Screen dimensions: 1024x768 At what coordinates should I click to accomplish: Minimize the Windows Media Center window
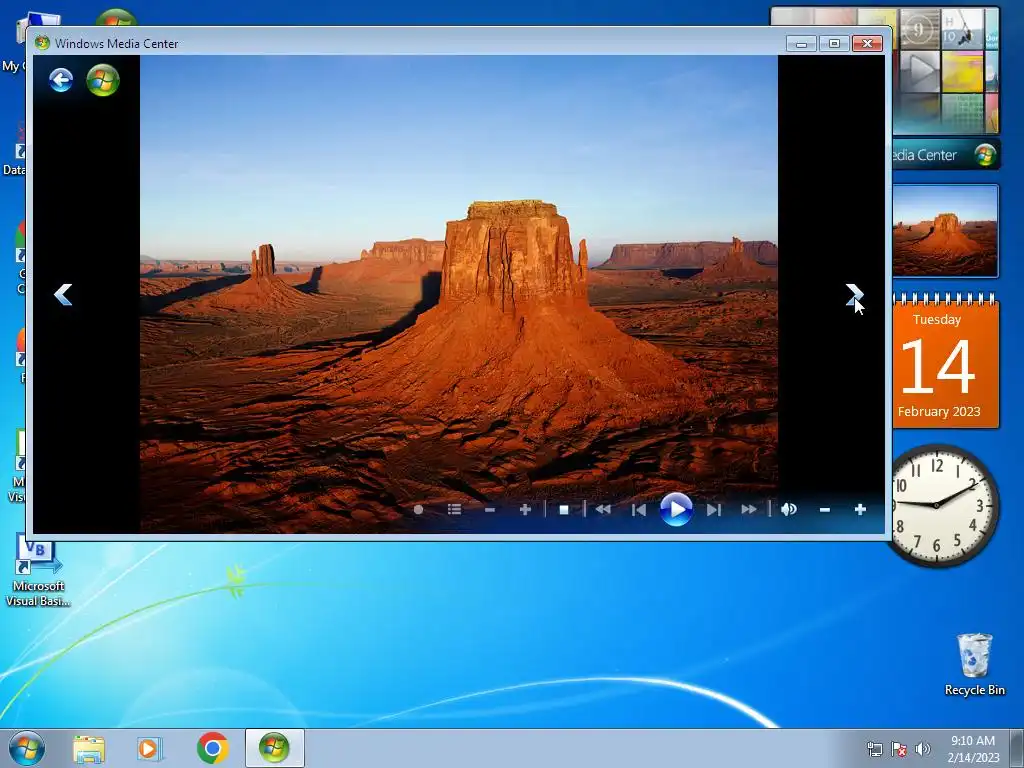coord(801,44)
